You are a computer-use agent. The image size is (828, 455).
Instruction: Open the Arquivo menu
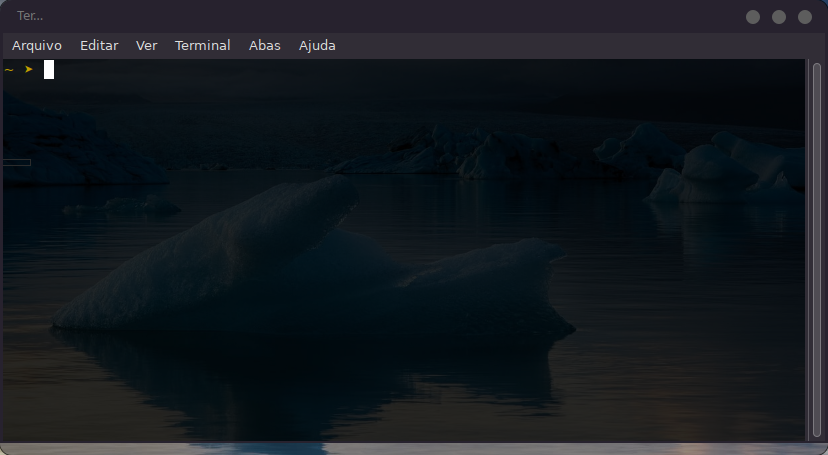coord(37,45)
